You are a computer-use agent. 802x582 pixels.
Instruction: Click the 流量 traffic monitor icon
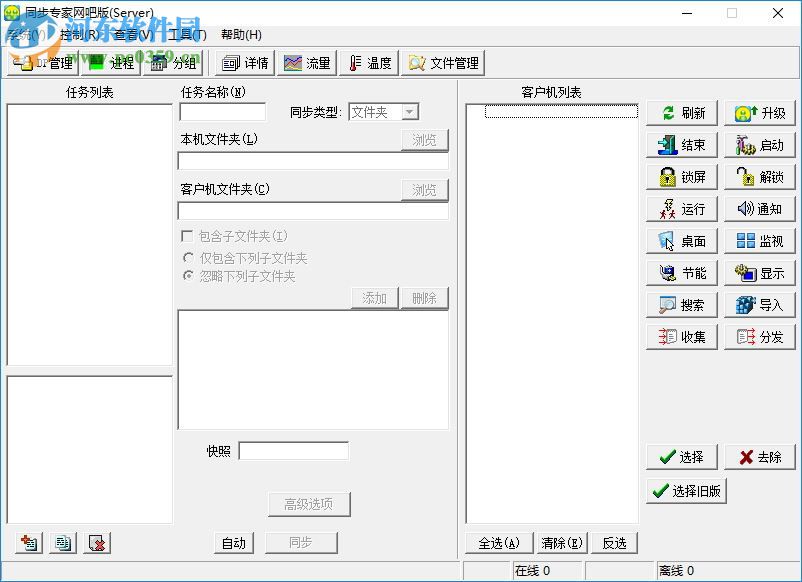307,62
